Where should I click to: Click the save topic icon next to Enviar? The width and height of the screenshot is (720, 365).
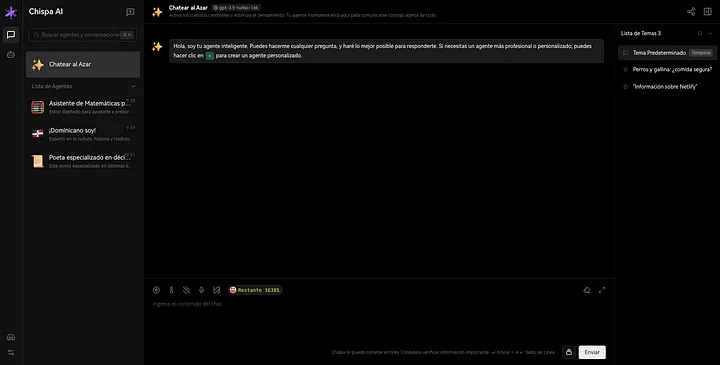tap(569, 352)
